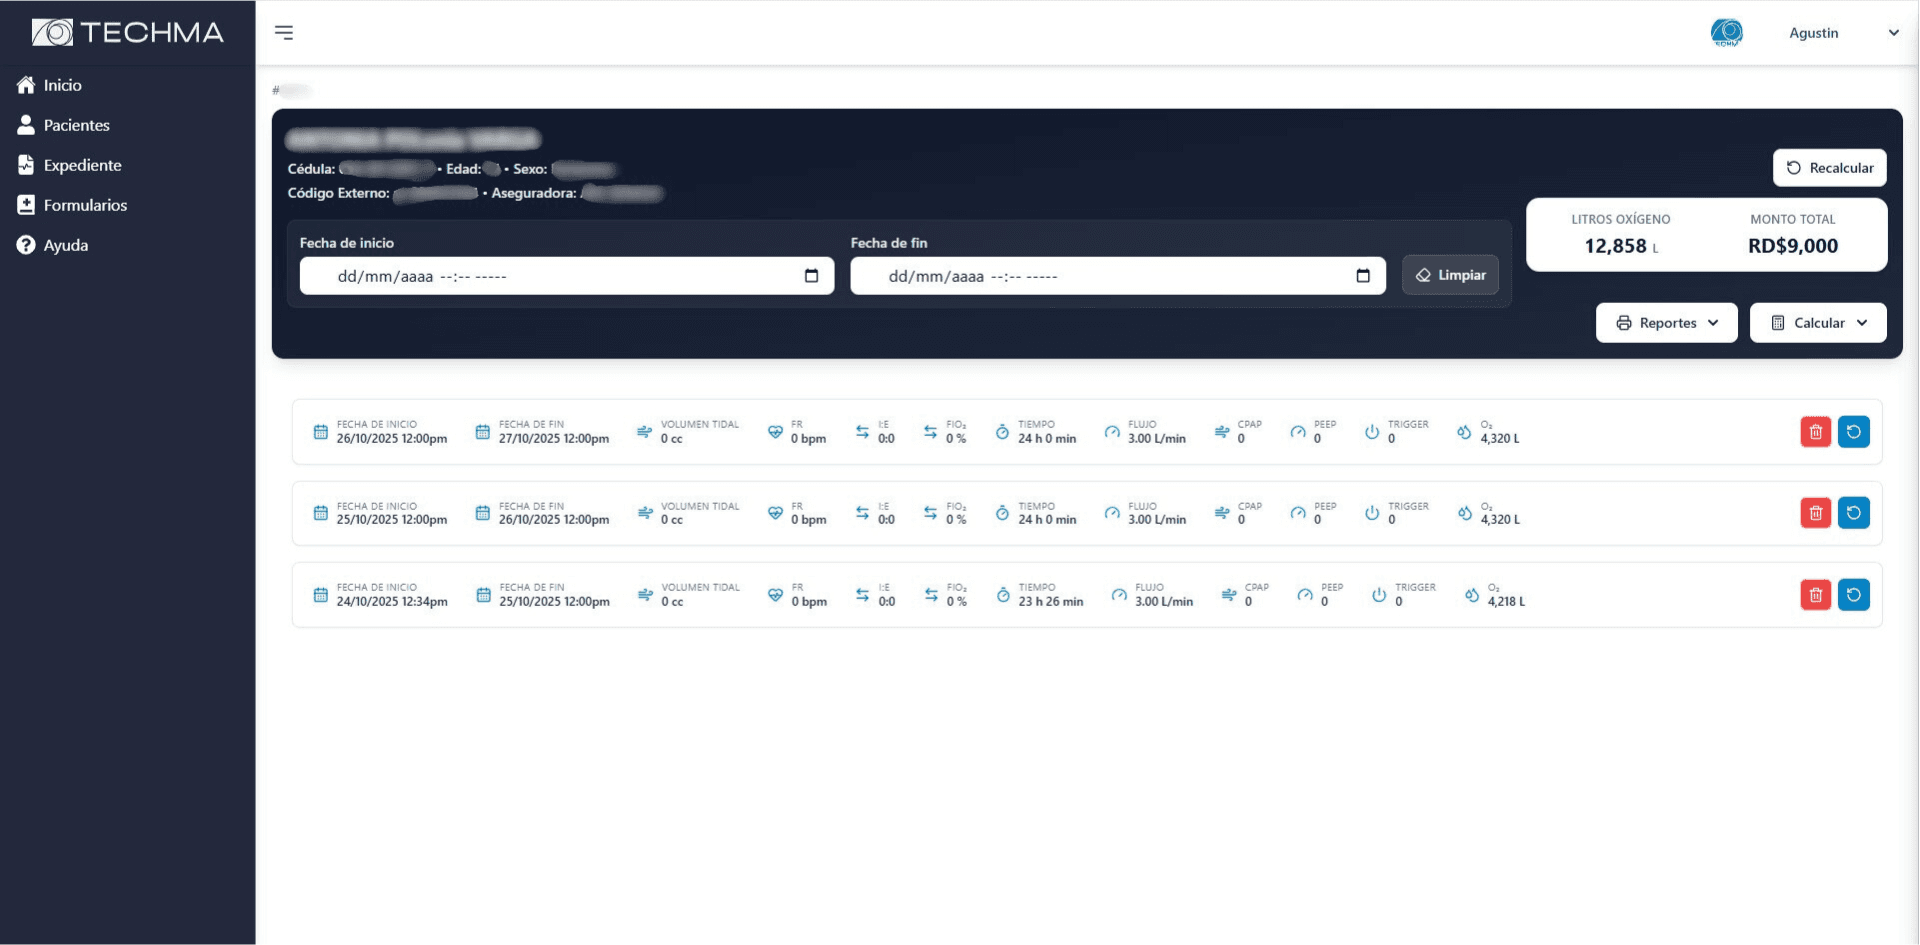This screenshot has width=1920, height=945.
Task: Delete the 24/10/2025 12:34pm record
Action: [1815, 595]
